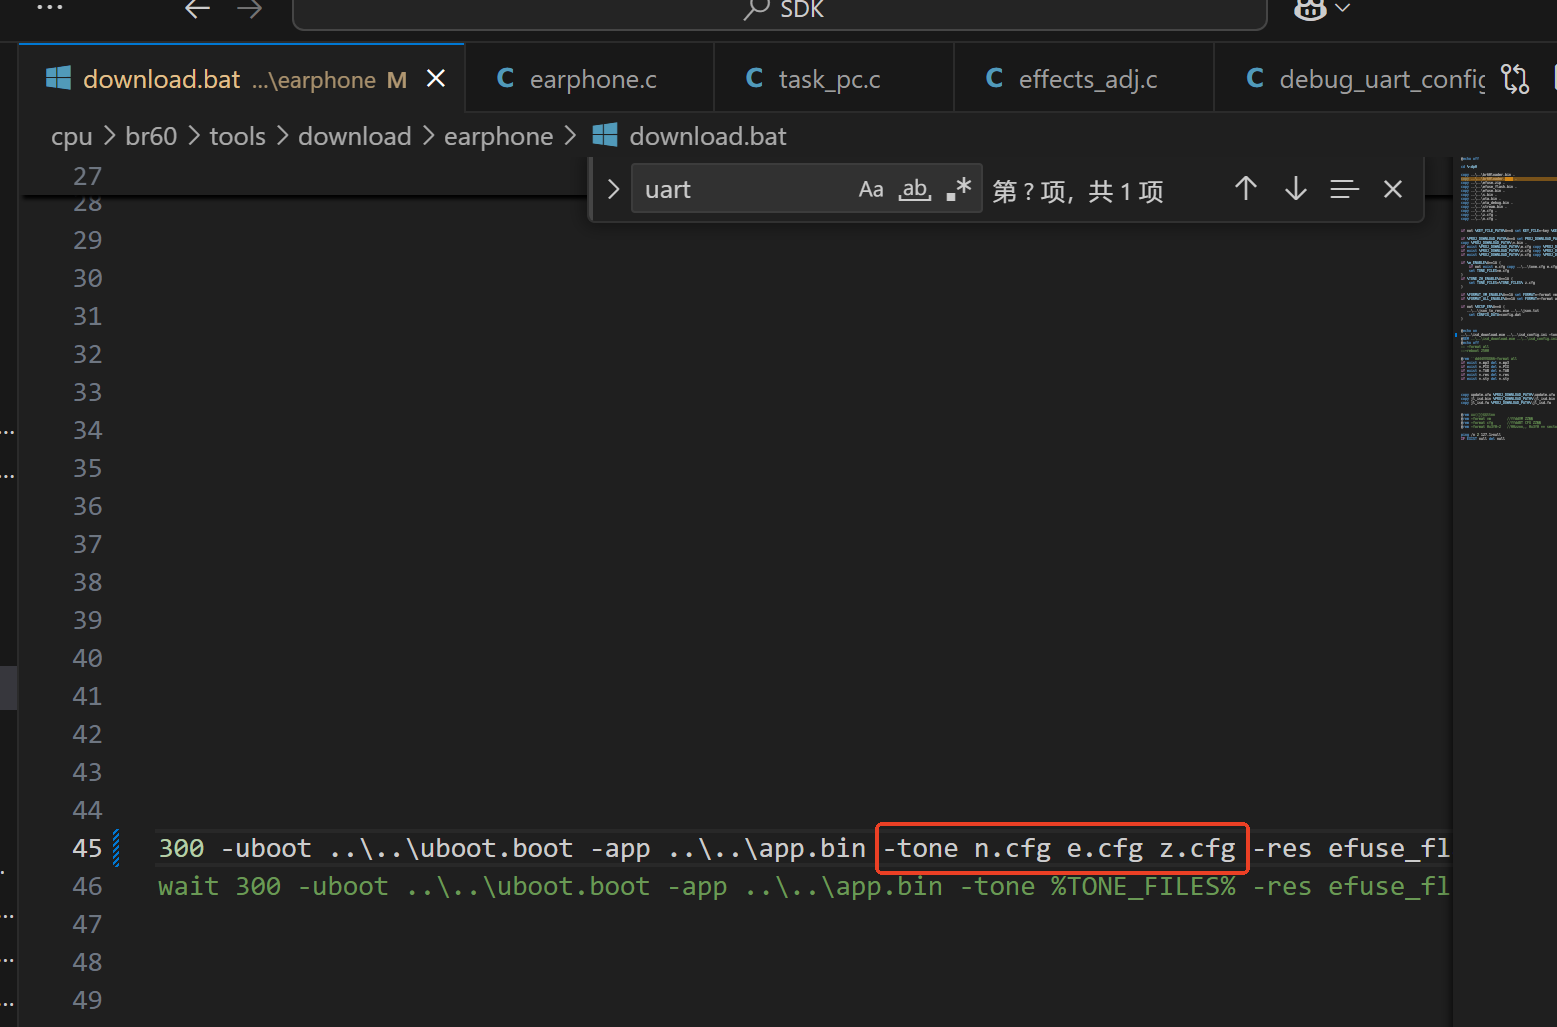Toggle Match Case in find widget

(871, 189)
